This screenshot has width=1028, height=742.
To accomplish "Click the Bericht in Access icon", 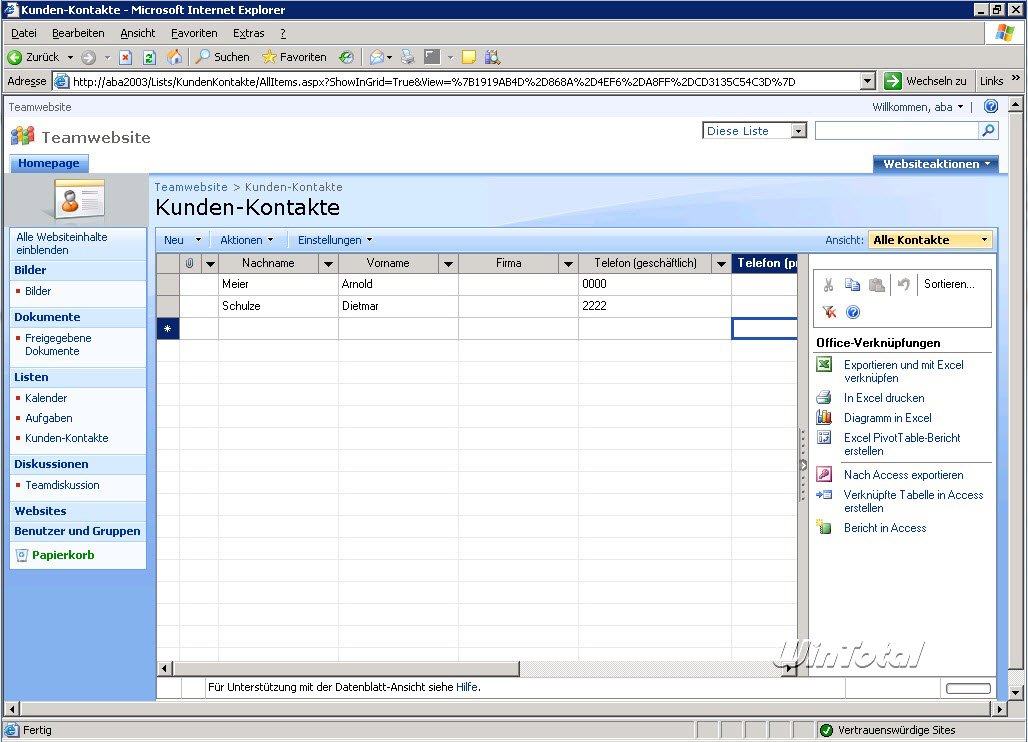I will (824, 527).
